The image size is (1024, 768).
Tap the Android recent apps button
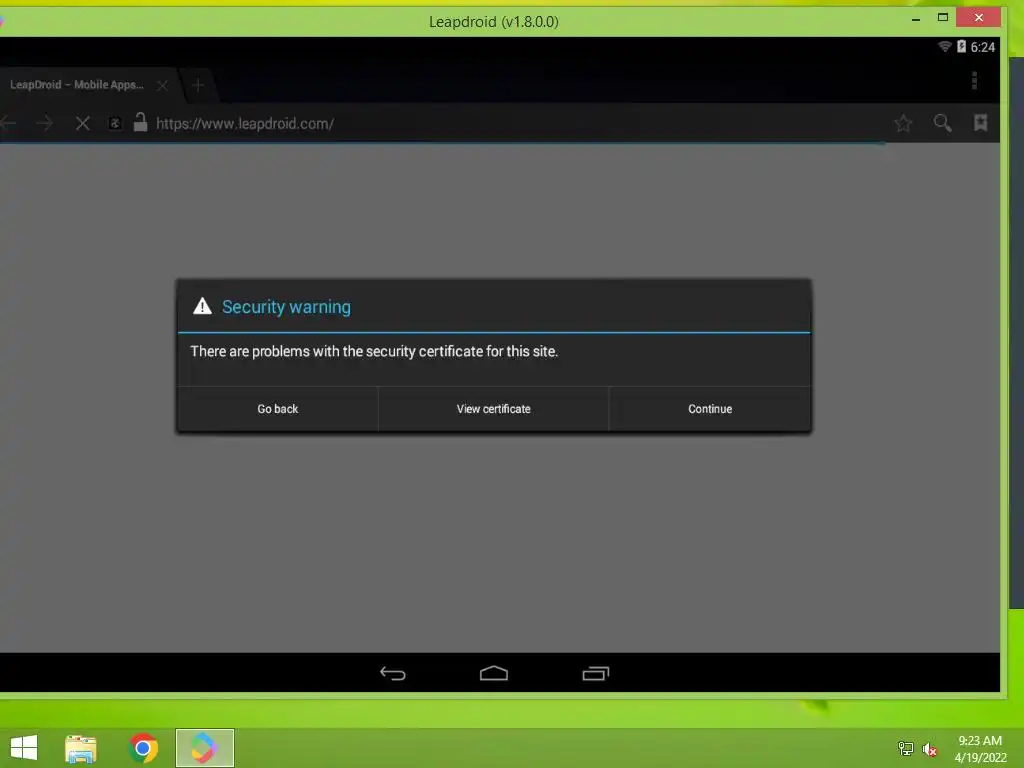596,673
